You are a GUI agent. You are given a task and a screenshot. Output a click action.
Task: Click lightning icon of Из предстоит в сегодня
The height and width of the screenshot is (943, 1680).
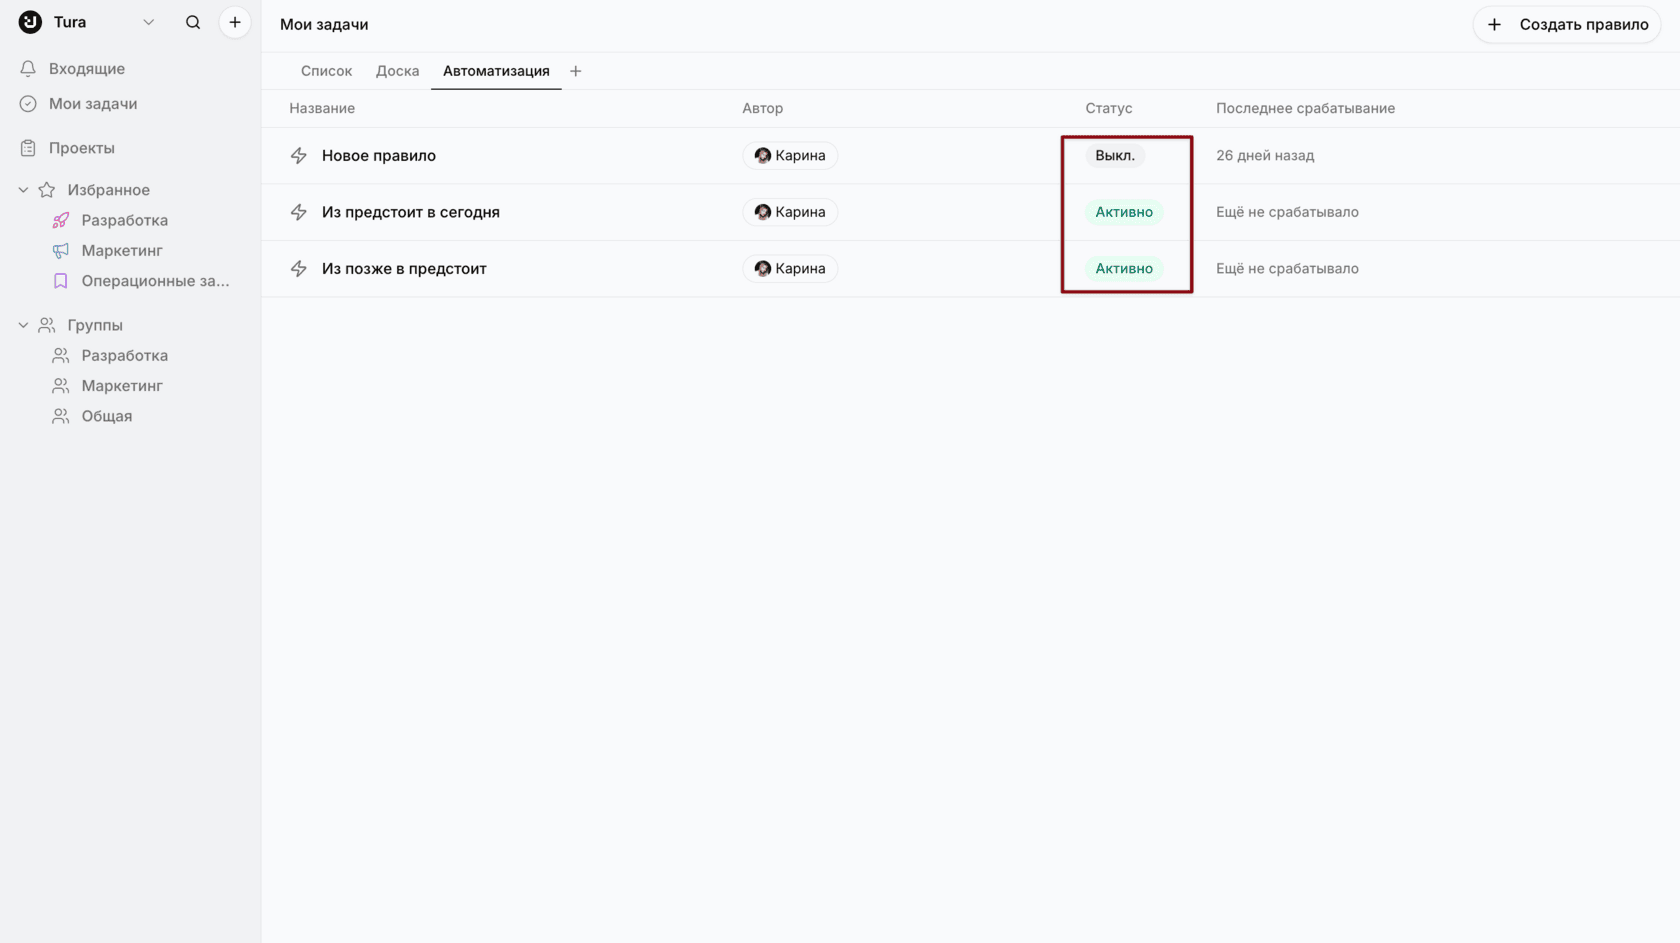299,212
